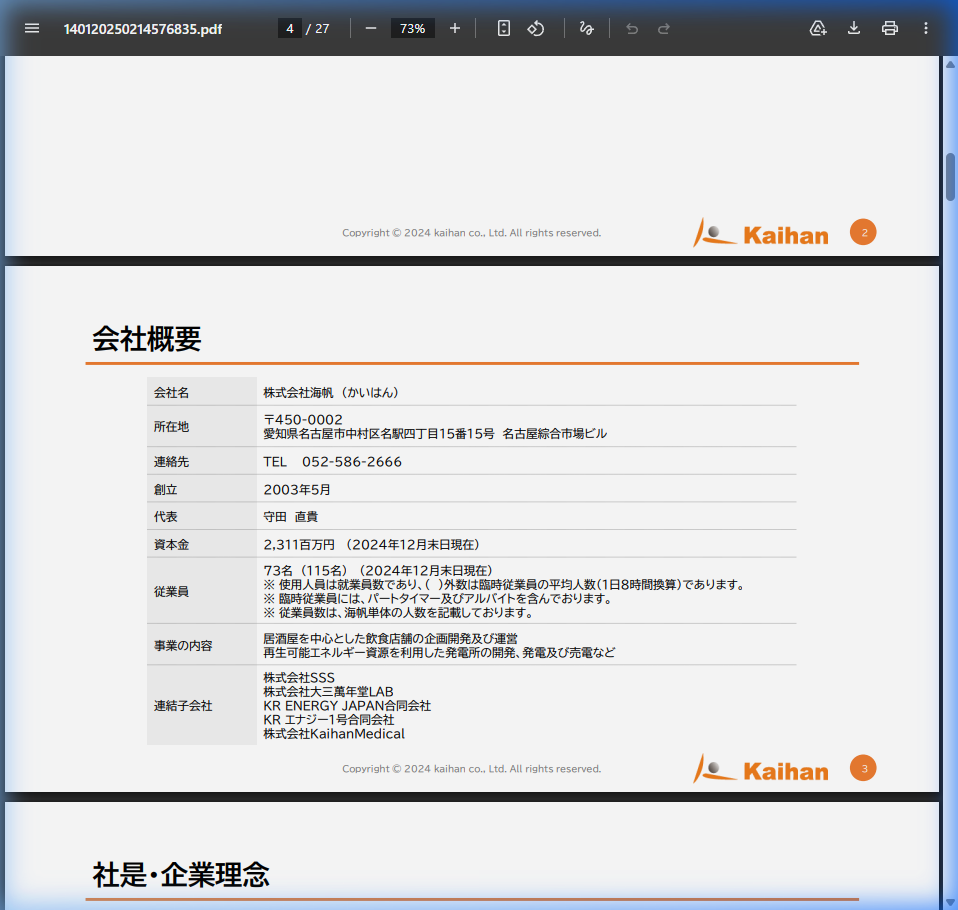This screenshot has height=910, width=958.
Task: Click the redo arrow icon
Action: click(x=664, y=28)
